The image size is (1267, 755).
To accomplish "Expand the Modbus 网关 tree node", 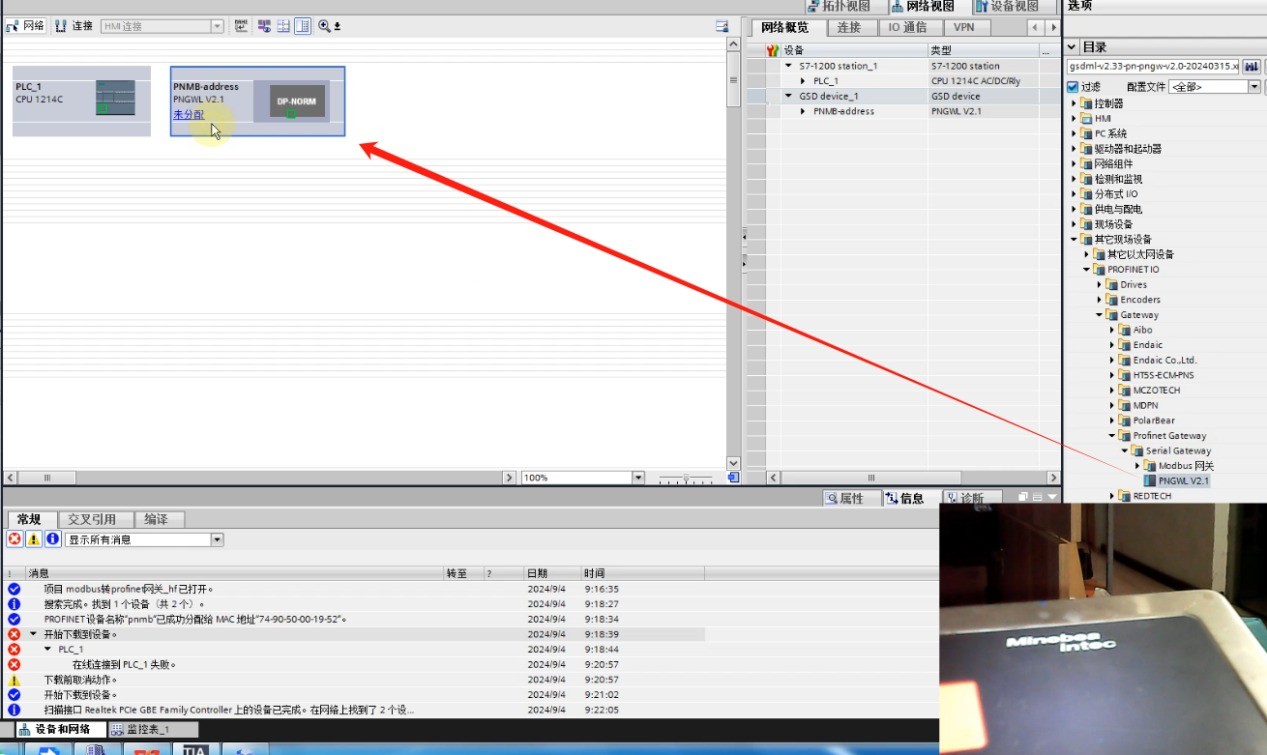I will coord(1138,466).
